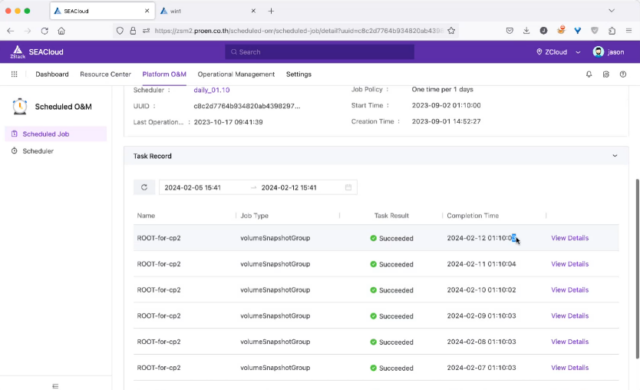This screenshot has height=390, width=640.
Task: Open the calendar icon in date range
Action: tap(348, 187)
